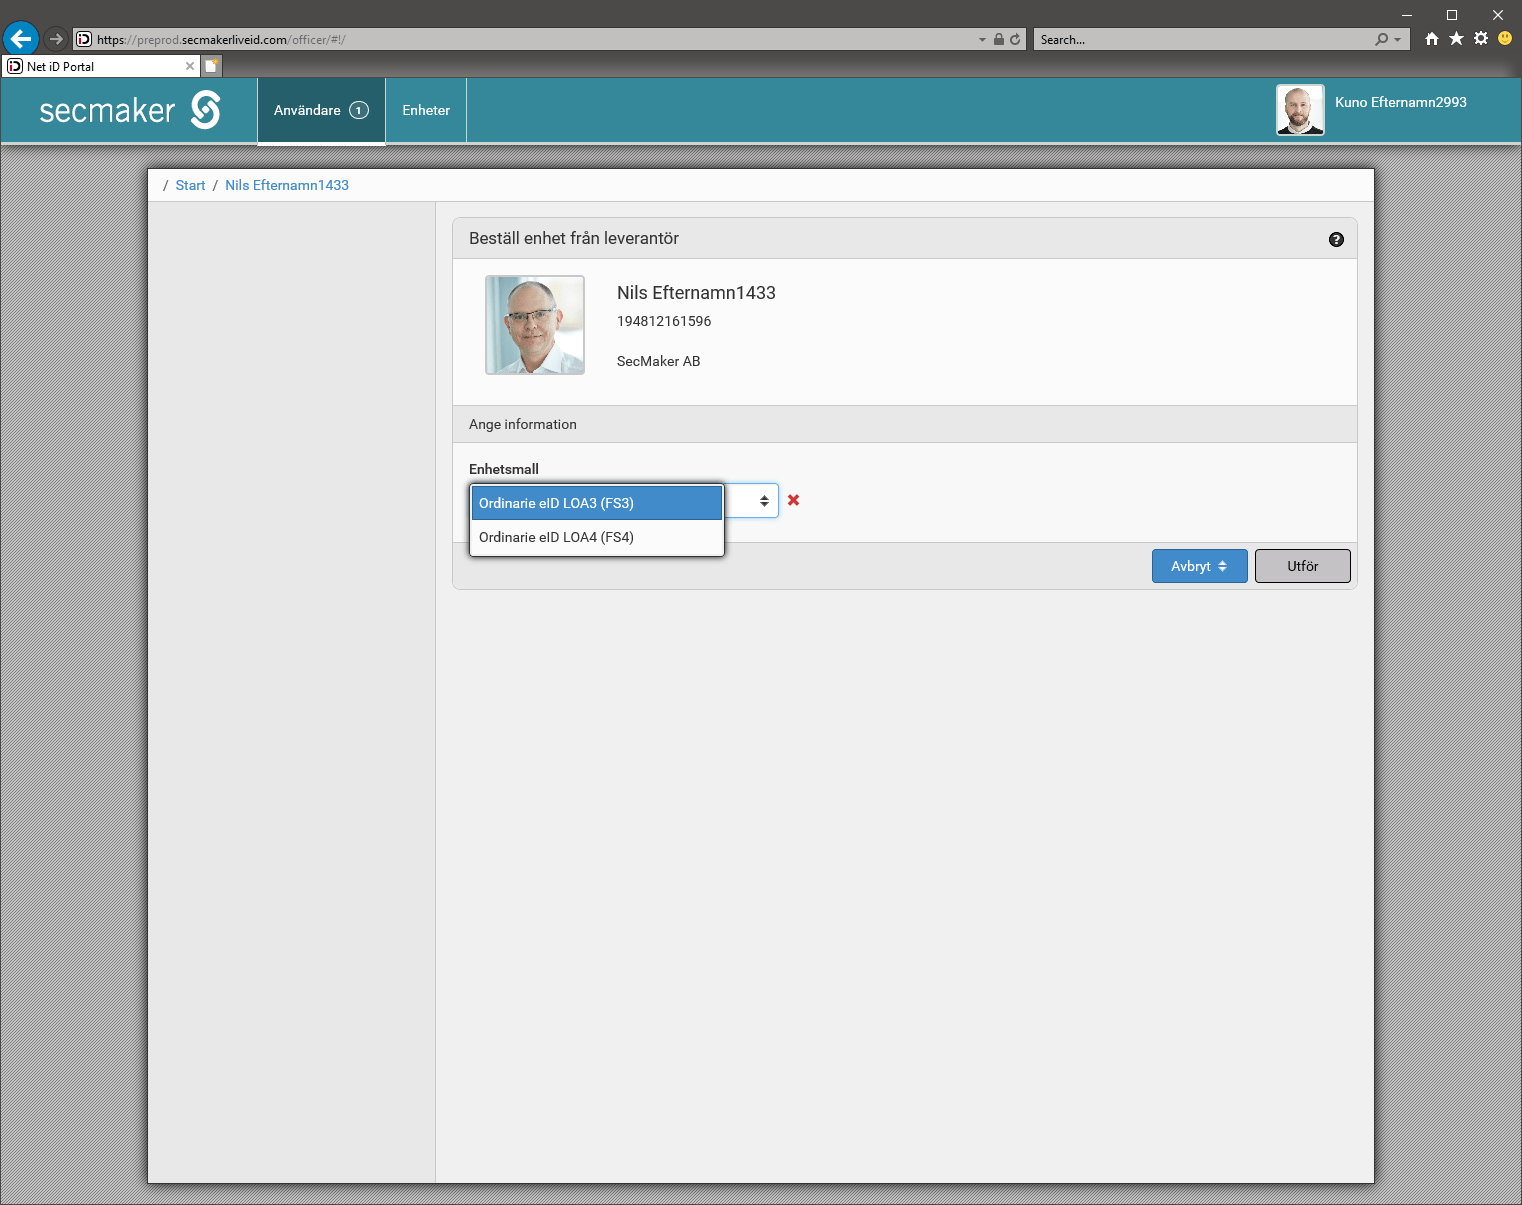This screenshot has height=1205, width=1522.
Task: Click in the browser Search field
Action: [1204, 40]
